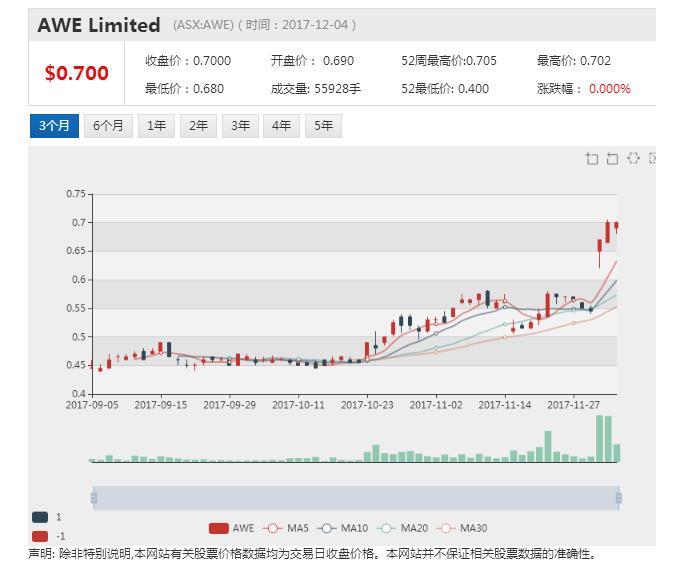Click the right handle of the zoom slider
Viewport: 689px width, 561px height.
click(x=619, y=497)
